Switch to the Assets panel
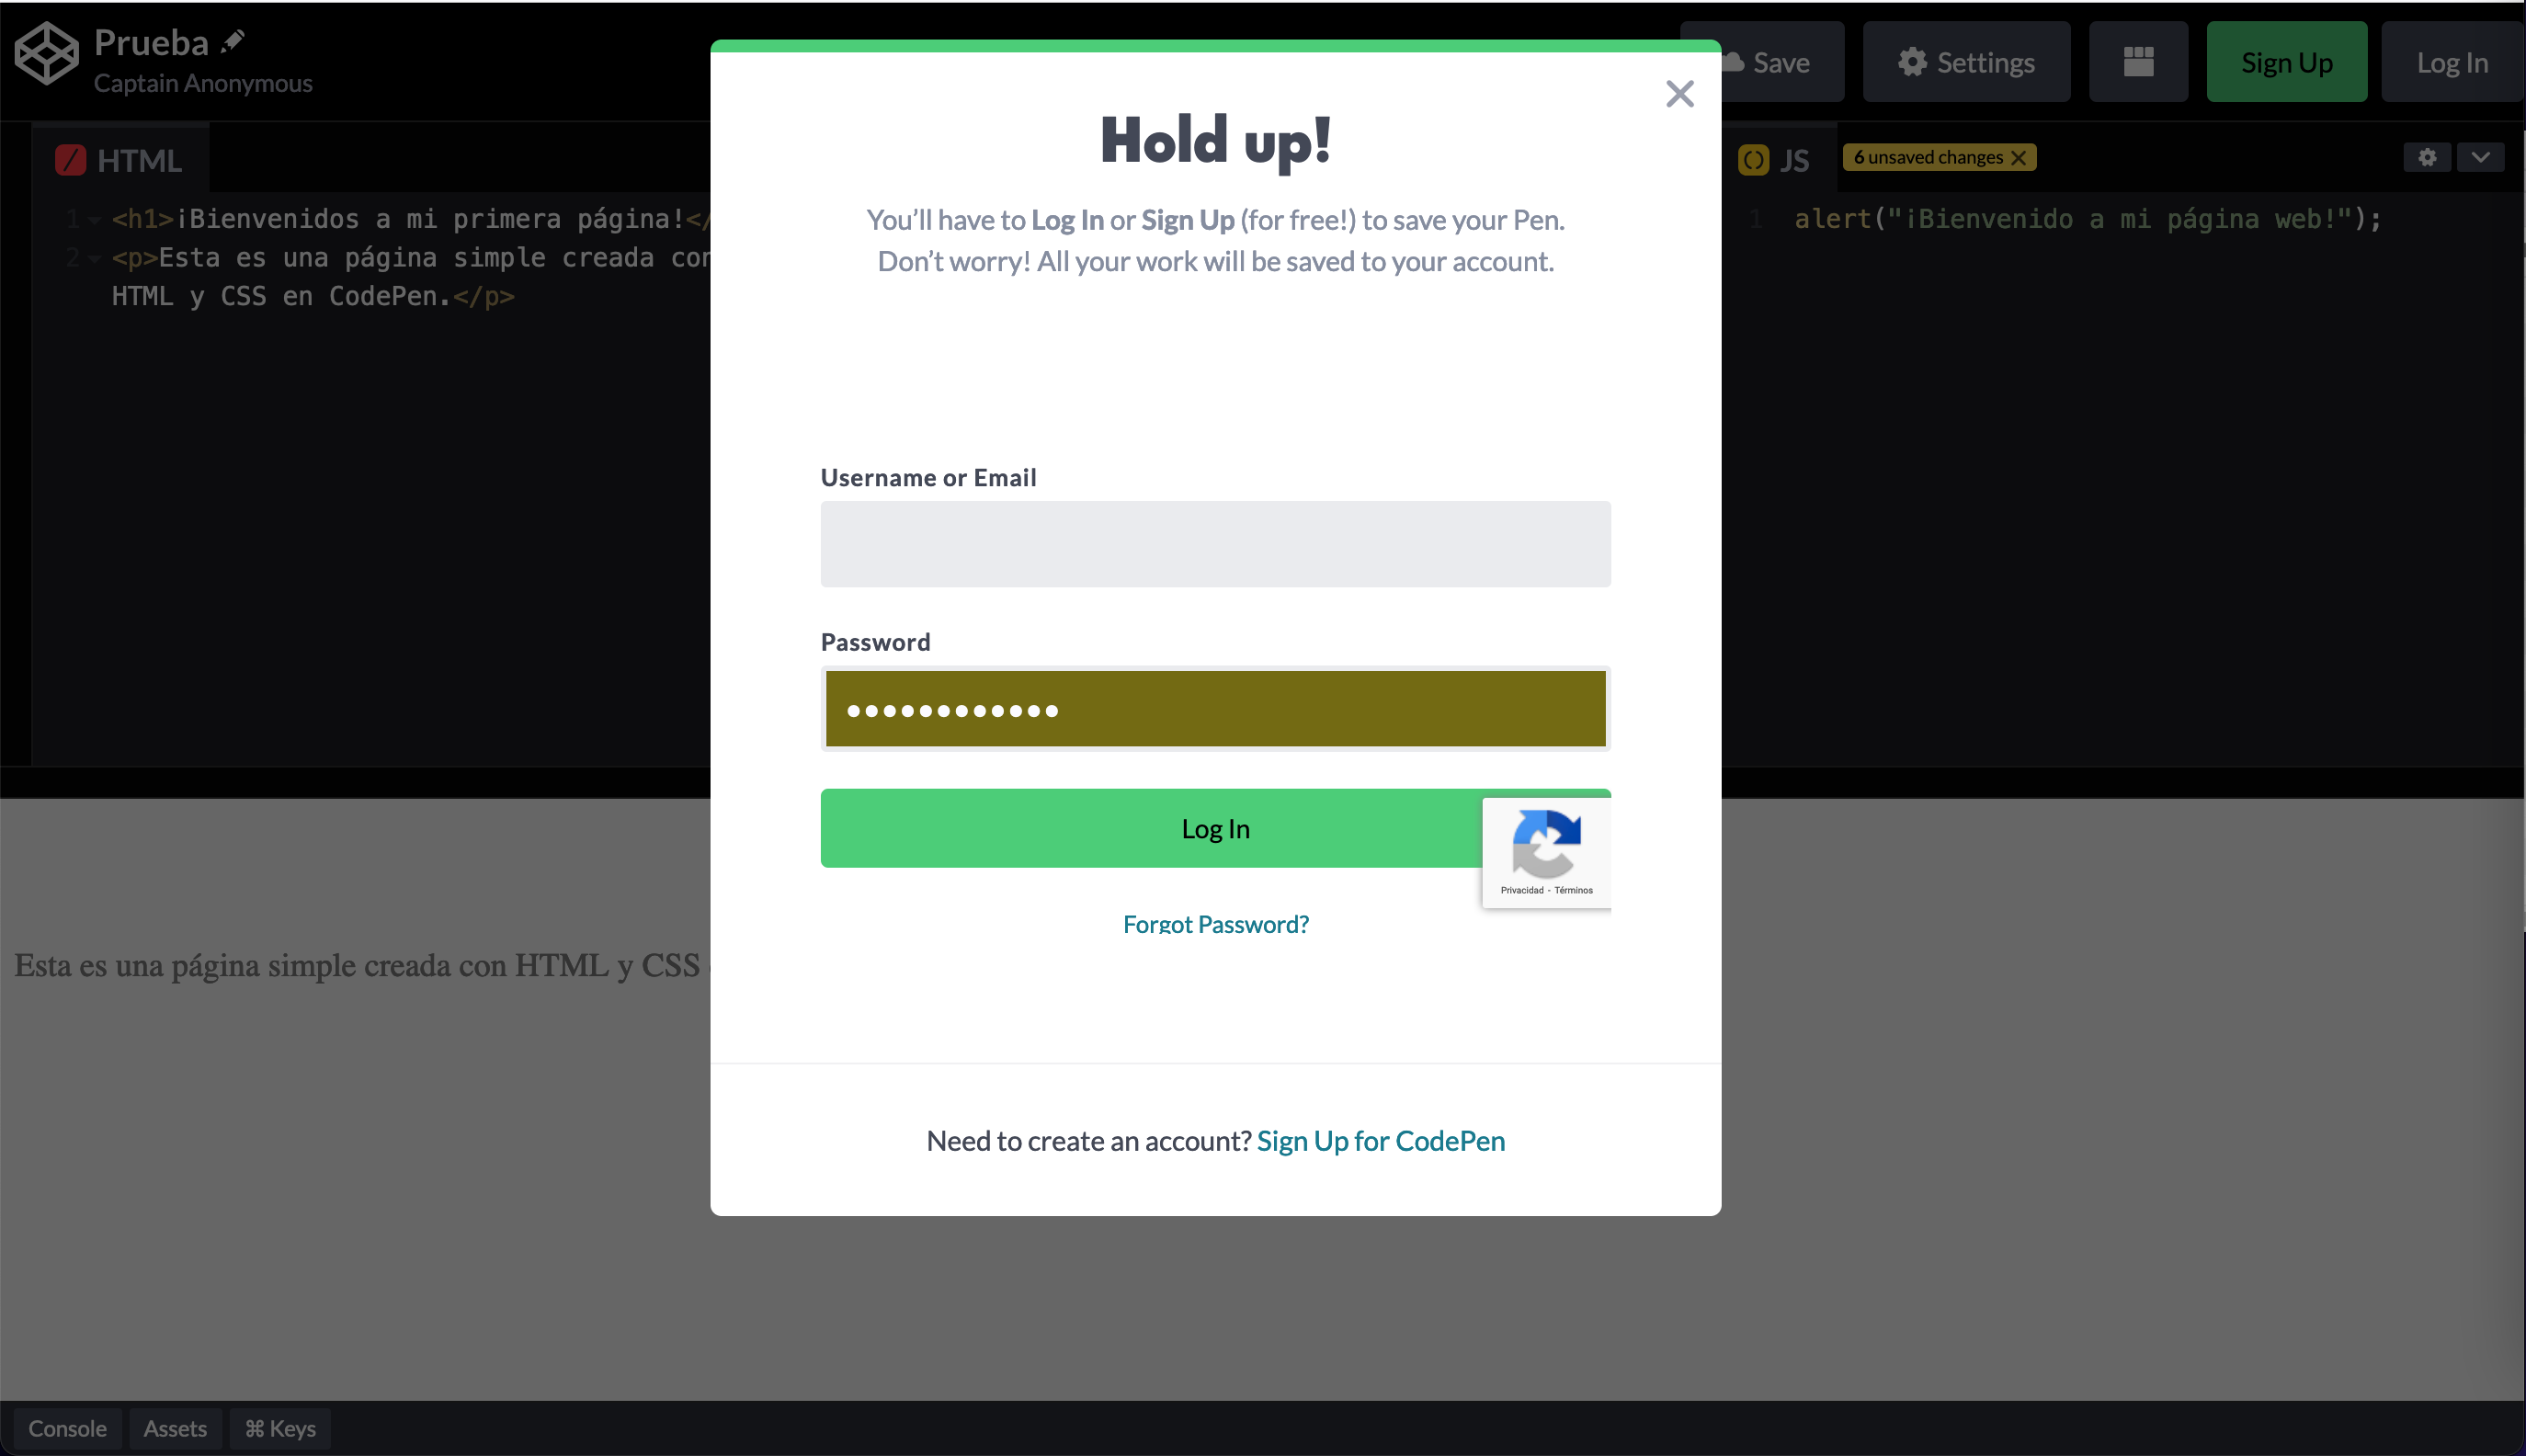 [x=175, y=1428]
